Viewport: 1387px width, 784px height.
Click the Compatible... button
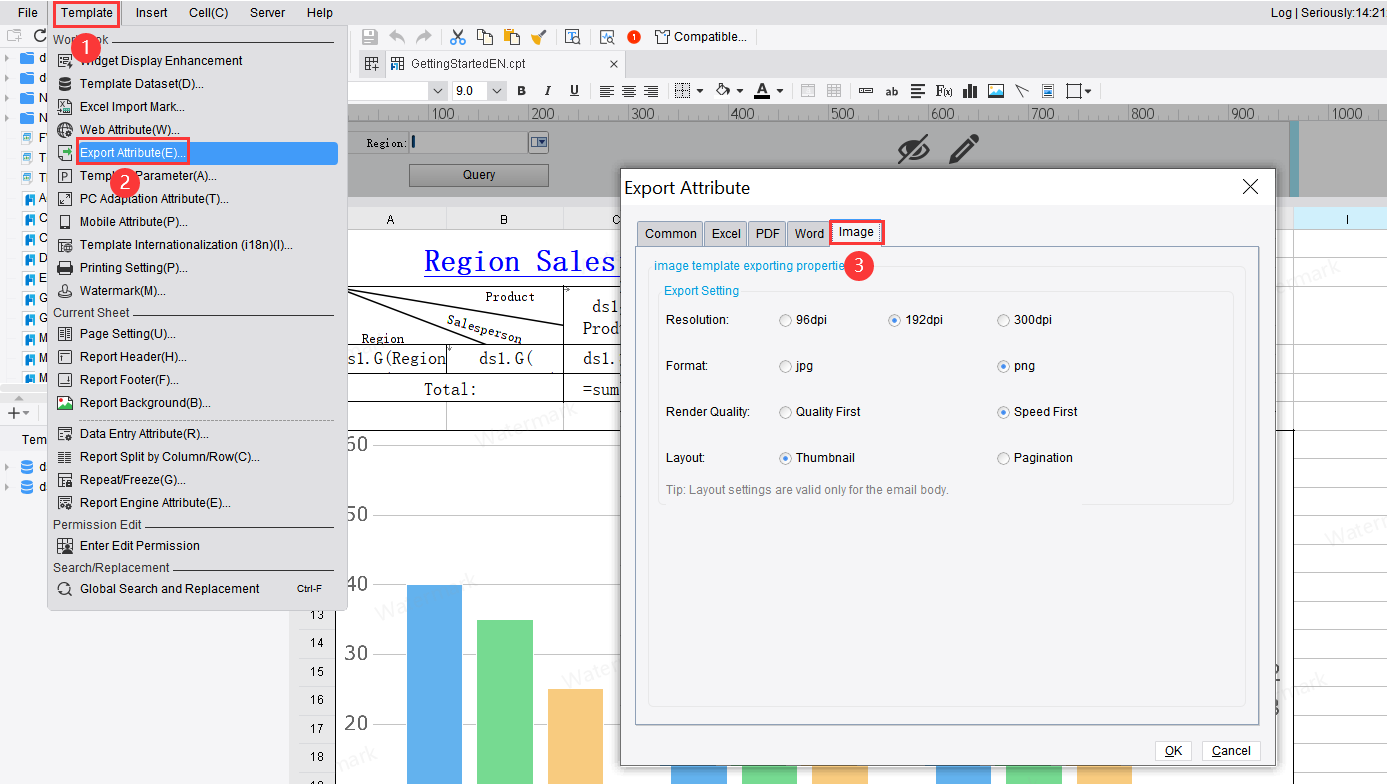[701, 37]
